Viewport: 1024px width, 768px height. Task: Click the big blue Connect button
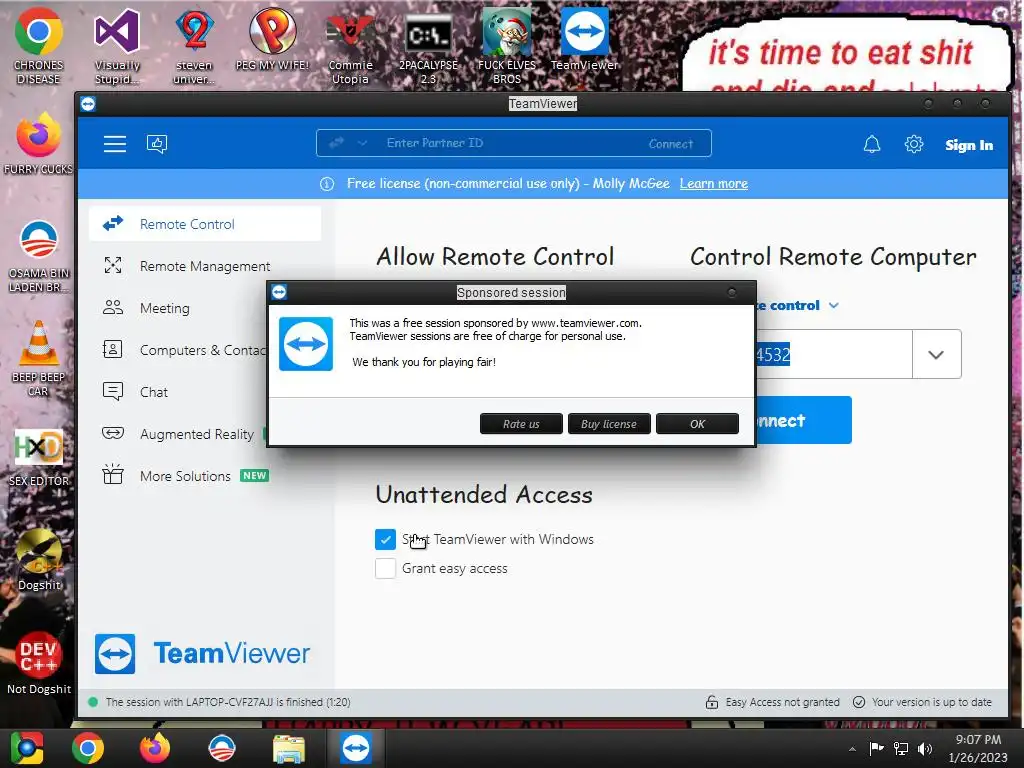point(804,420)
